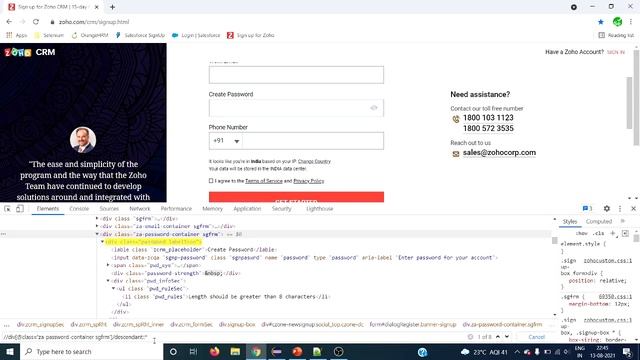Image resolution: width=640 pixels, height=360 pixels.
Task: Collapse the ul pwd_ruleSec node
Action: 113,289
